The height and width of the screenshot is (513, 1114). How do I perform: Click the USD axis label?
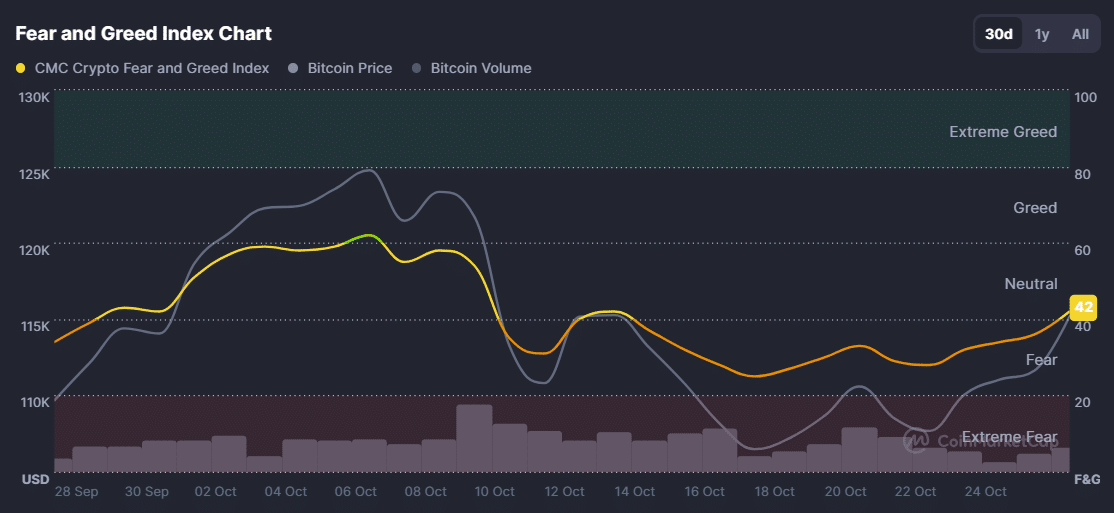pos(36,480)
